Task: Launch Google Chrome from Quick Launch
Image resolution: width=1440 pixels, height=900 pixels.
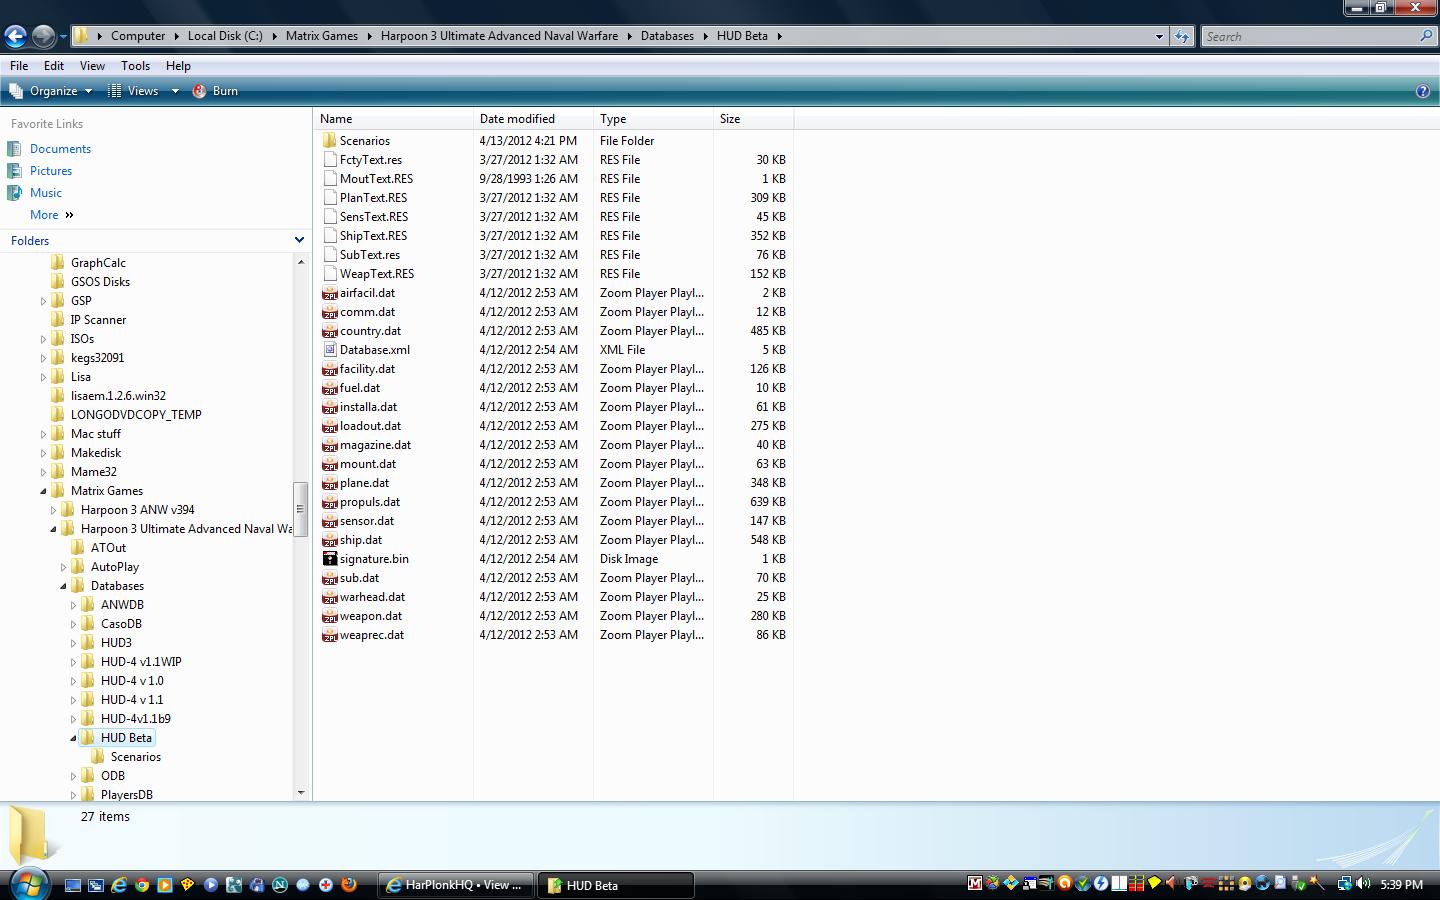Action: [x=142, y=885]
